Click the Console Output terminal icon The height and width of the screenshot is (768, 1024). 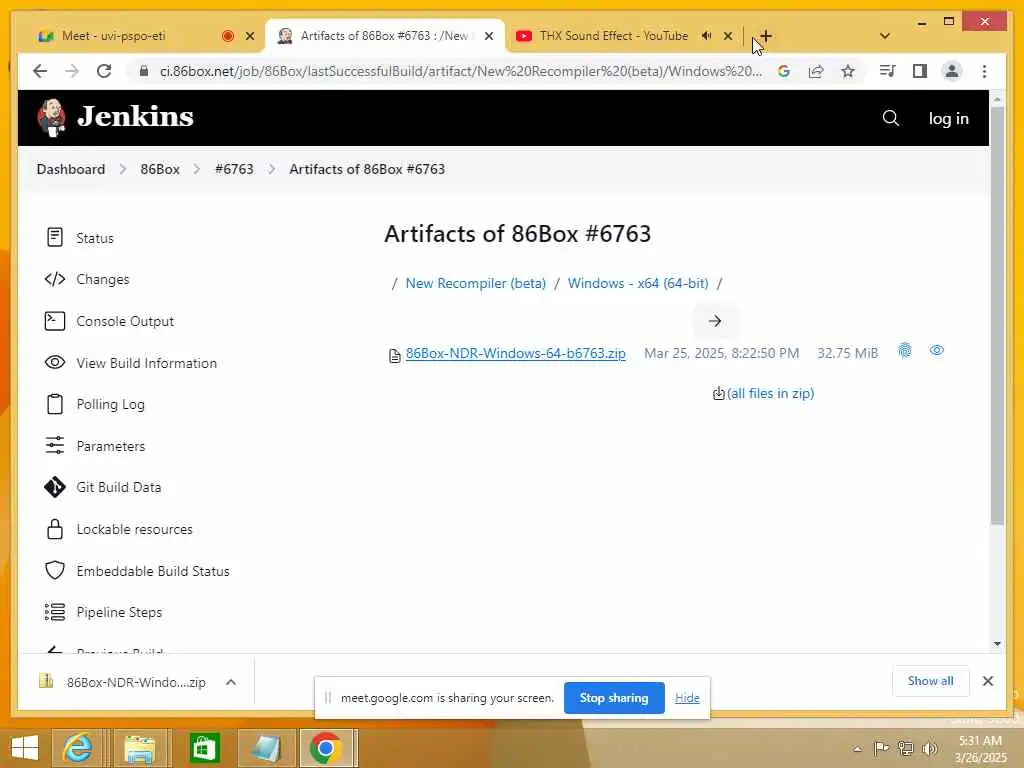55,321
